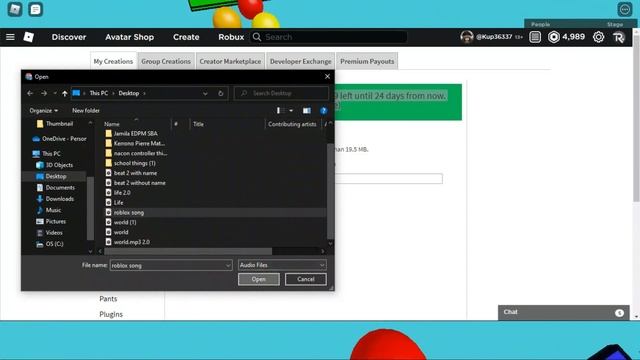Select the 'world.mp3 2.0' audio file
The width and height of the screenshot is (640, 360).
click(131, 242)
